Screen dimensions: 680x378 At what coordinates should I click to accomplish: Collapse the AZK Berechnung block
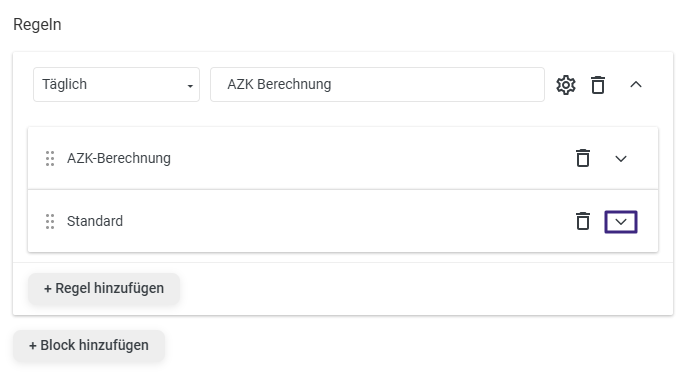(636, 85)
